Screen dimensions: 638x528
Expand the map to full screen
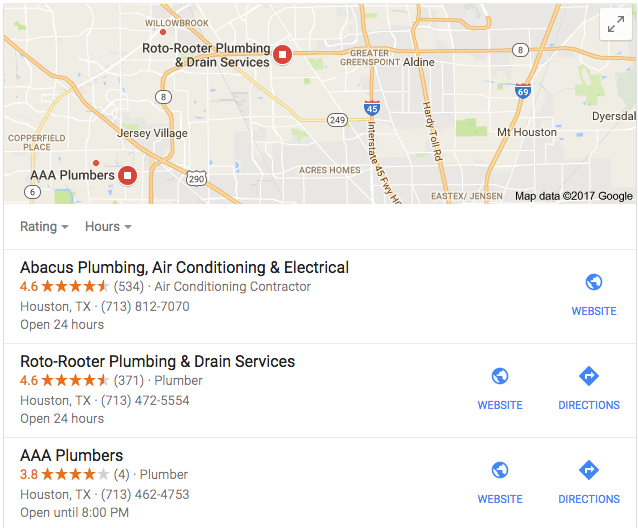[x=616, y=24]
